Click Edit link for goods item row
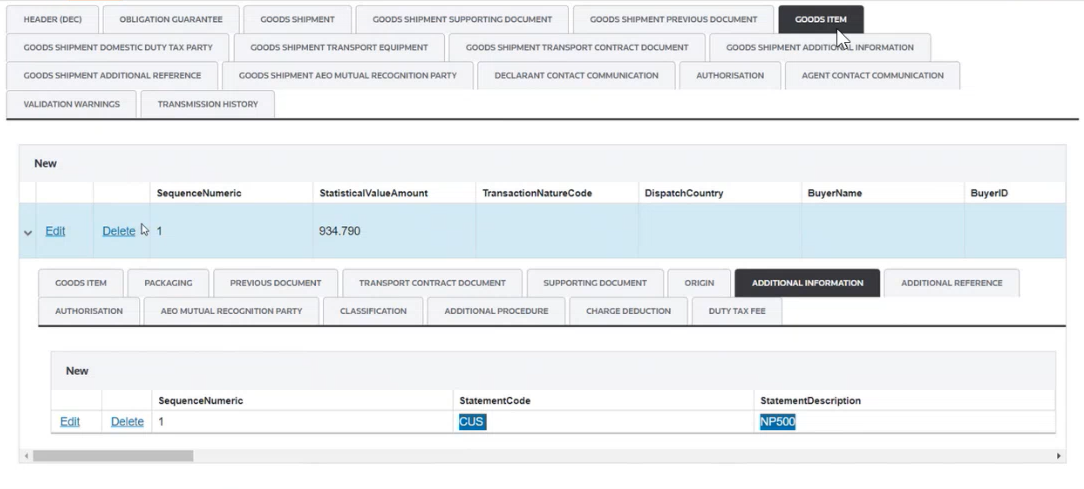Screen dimensions: 1084x489 (x=55, y=231)
